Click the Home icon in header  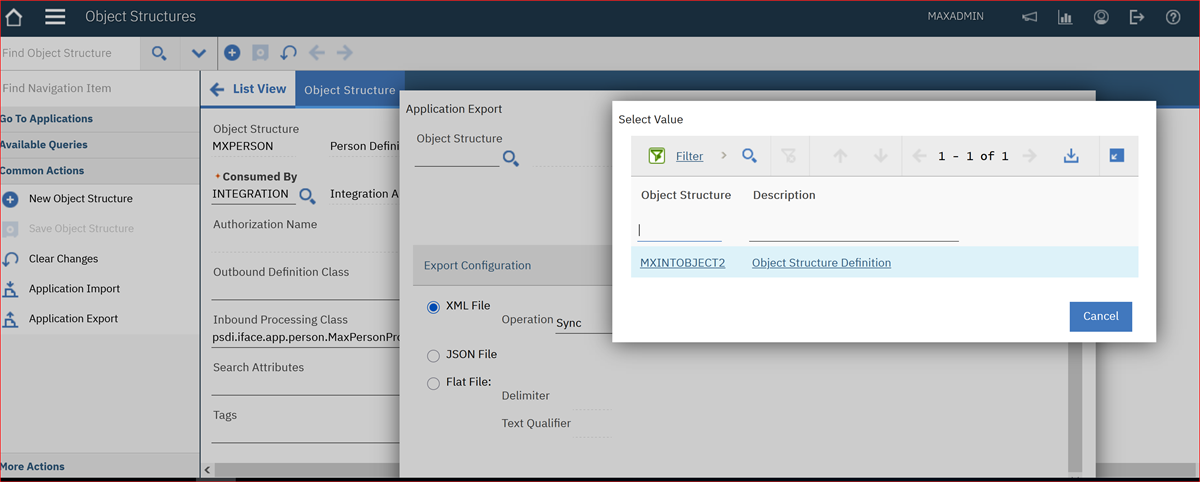coord(14,17)
